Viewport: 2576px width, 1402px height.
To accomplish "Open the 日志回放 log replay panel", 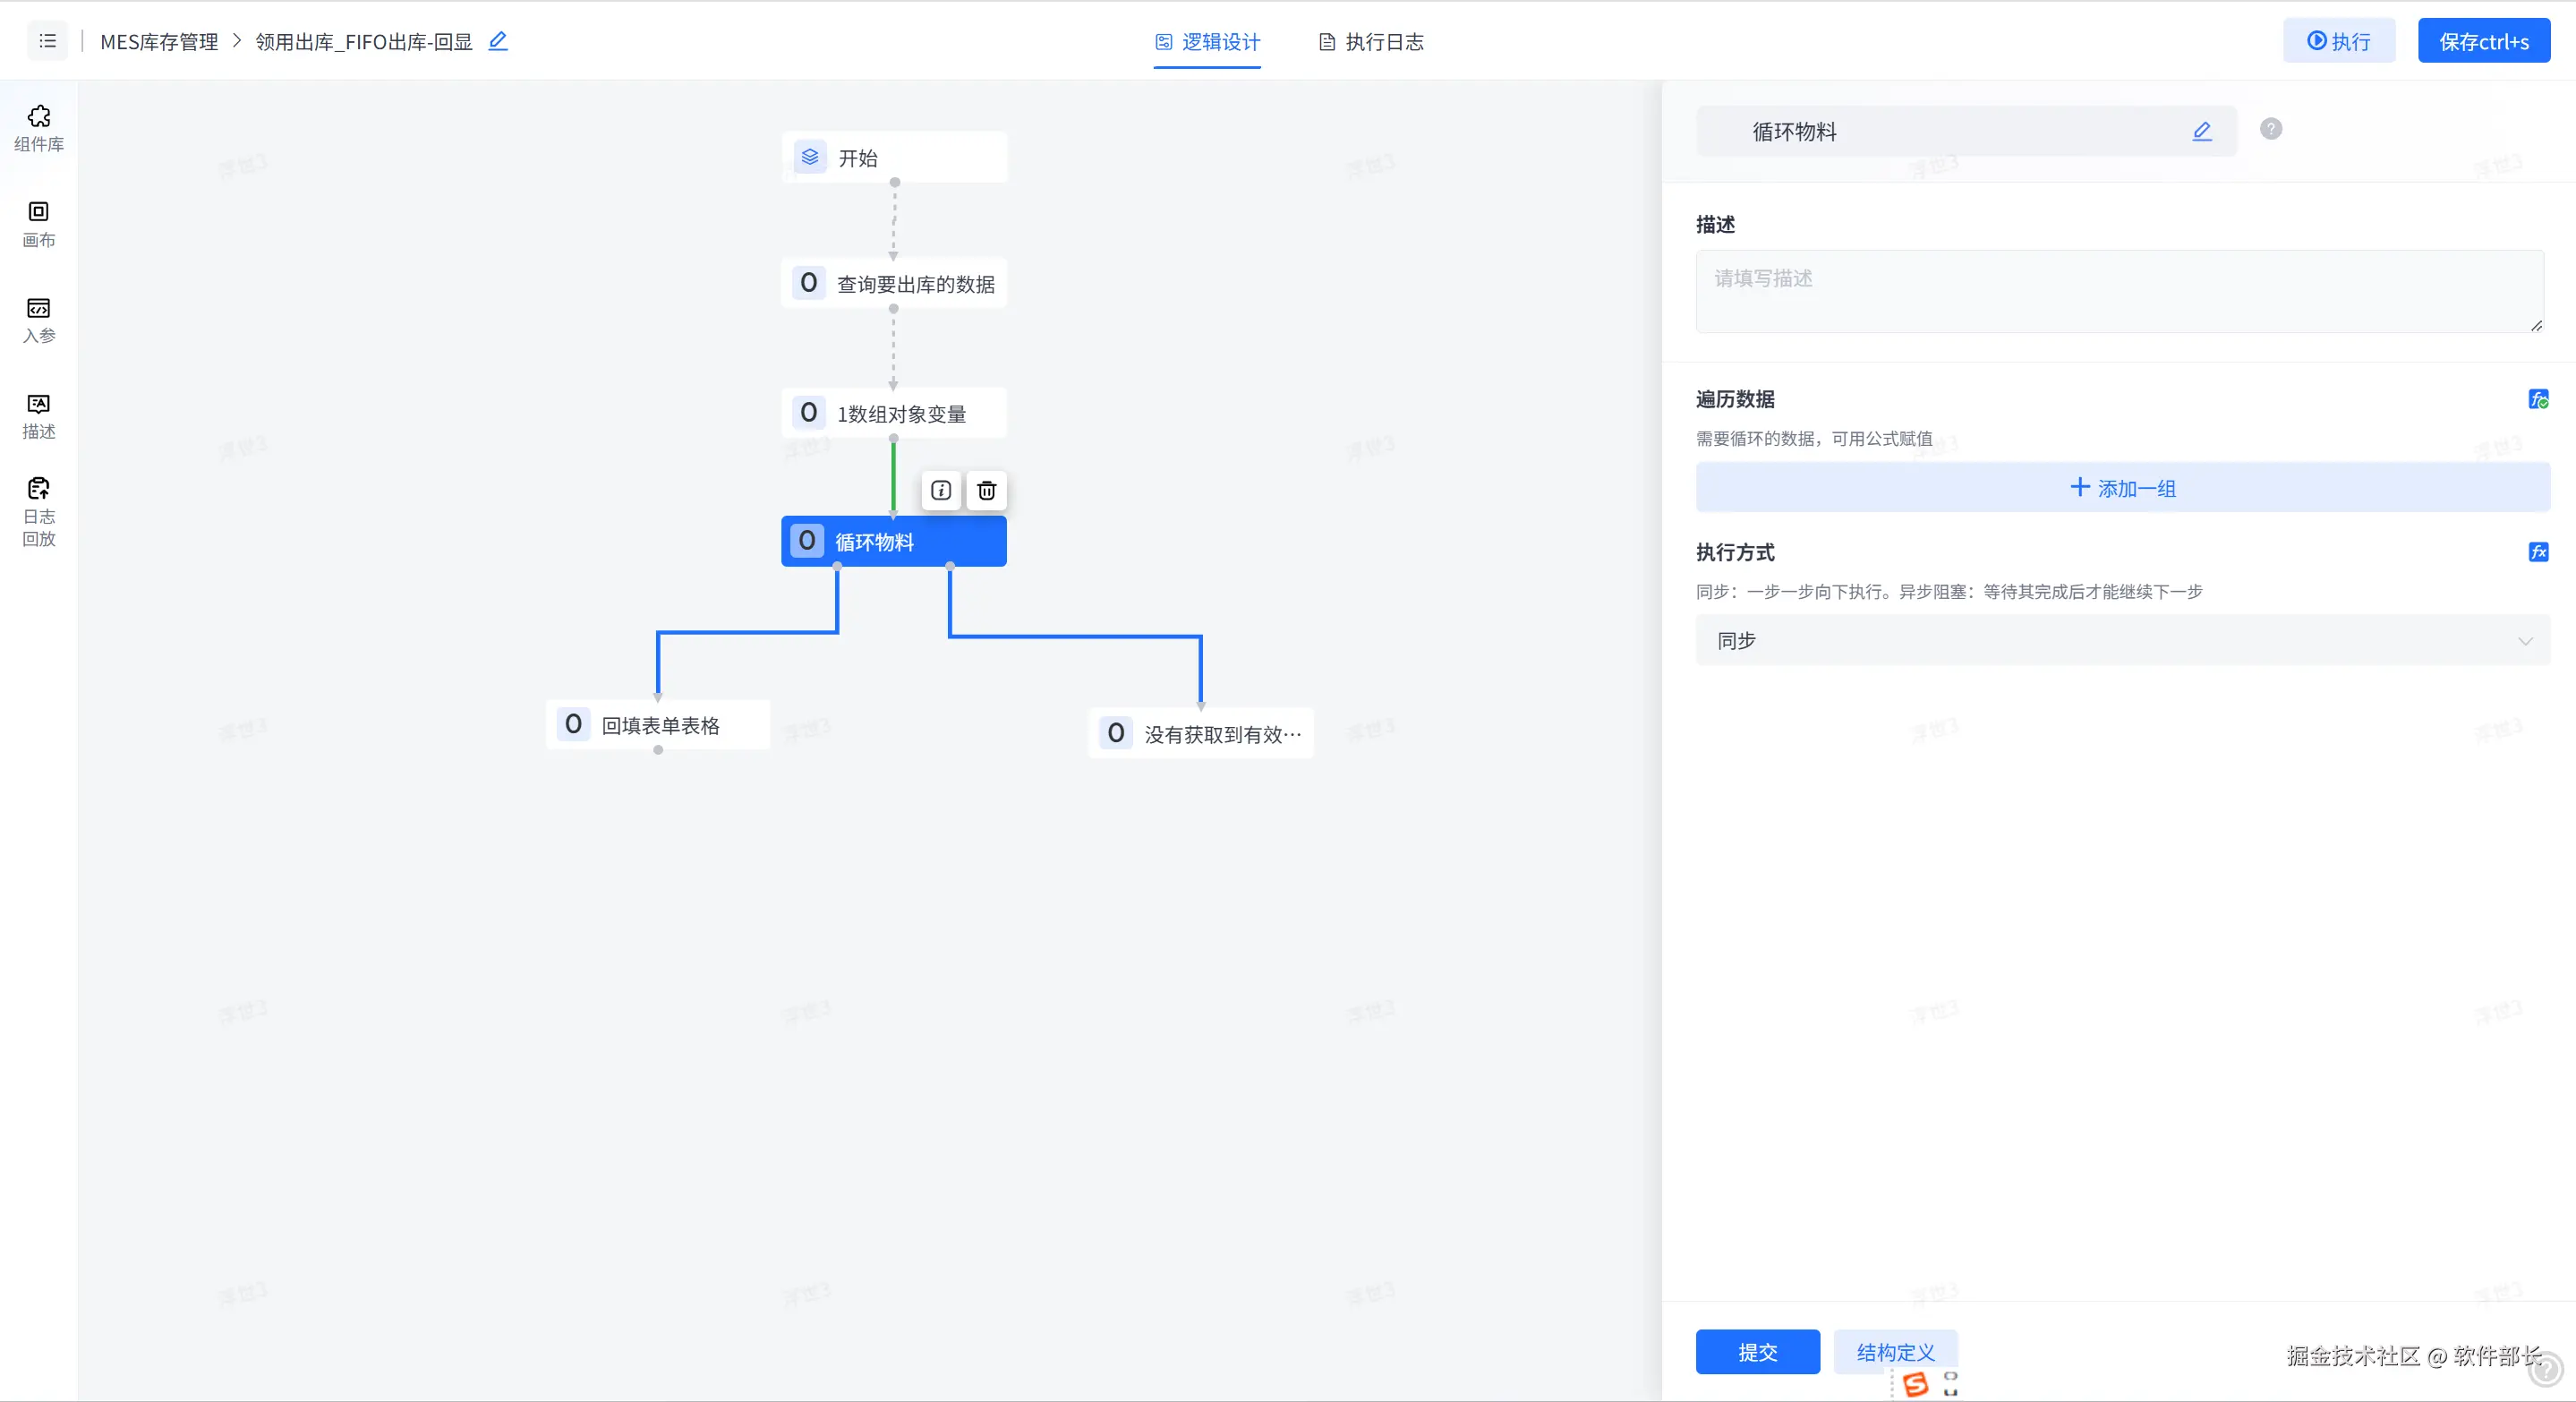I will pos(39,511).
